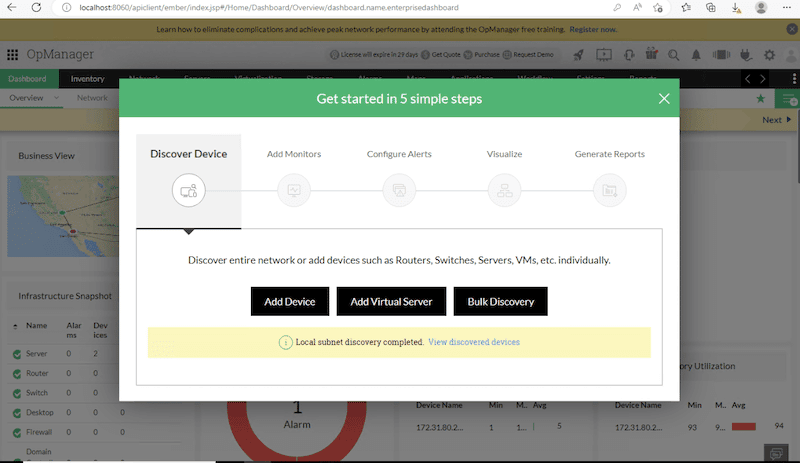The image size is (800, 463).
Task: Click the plug integrations icon
Action: point(746,55)
